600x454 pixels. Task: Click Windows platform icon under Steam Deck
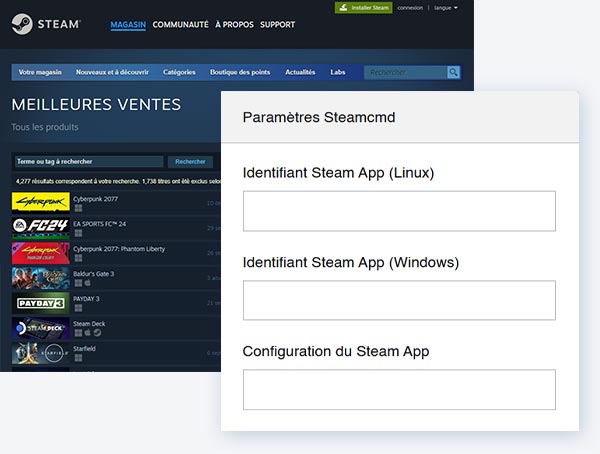[x=78, y=333]
